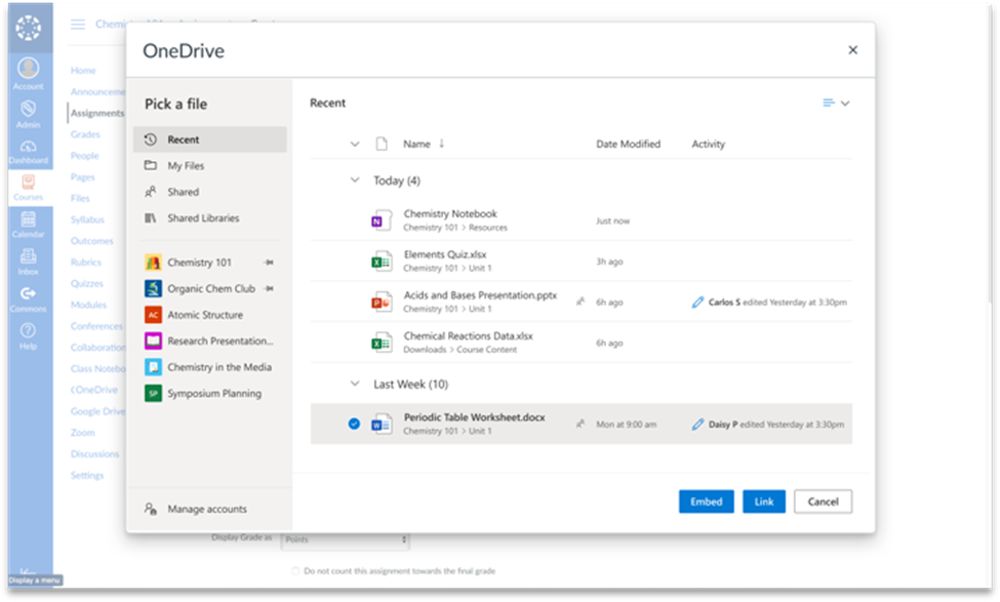This screenshot has width=1000, height=602.
Task: Click the OneNote icon for Chemistry Notebook
Action: pyautogui.click(x=381, y=221)
